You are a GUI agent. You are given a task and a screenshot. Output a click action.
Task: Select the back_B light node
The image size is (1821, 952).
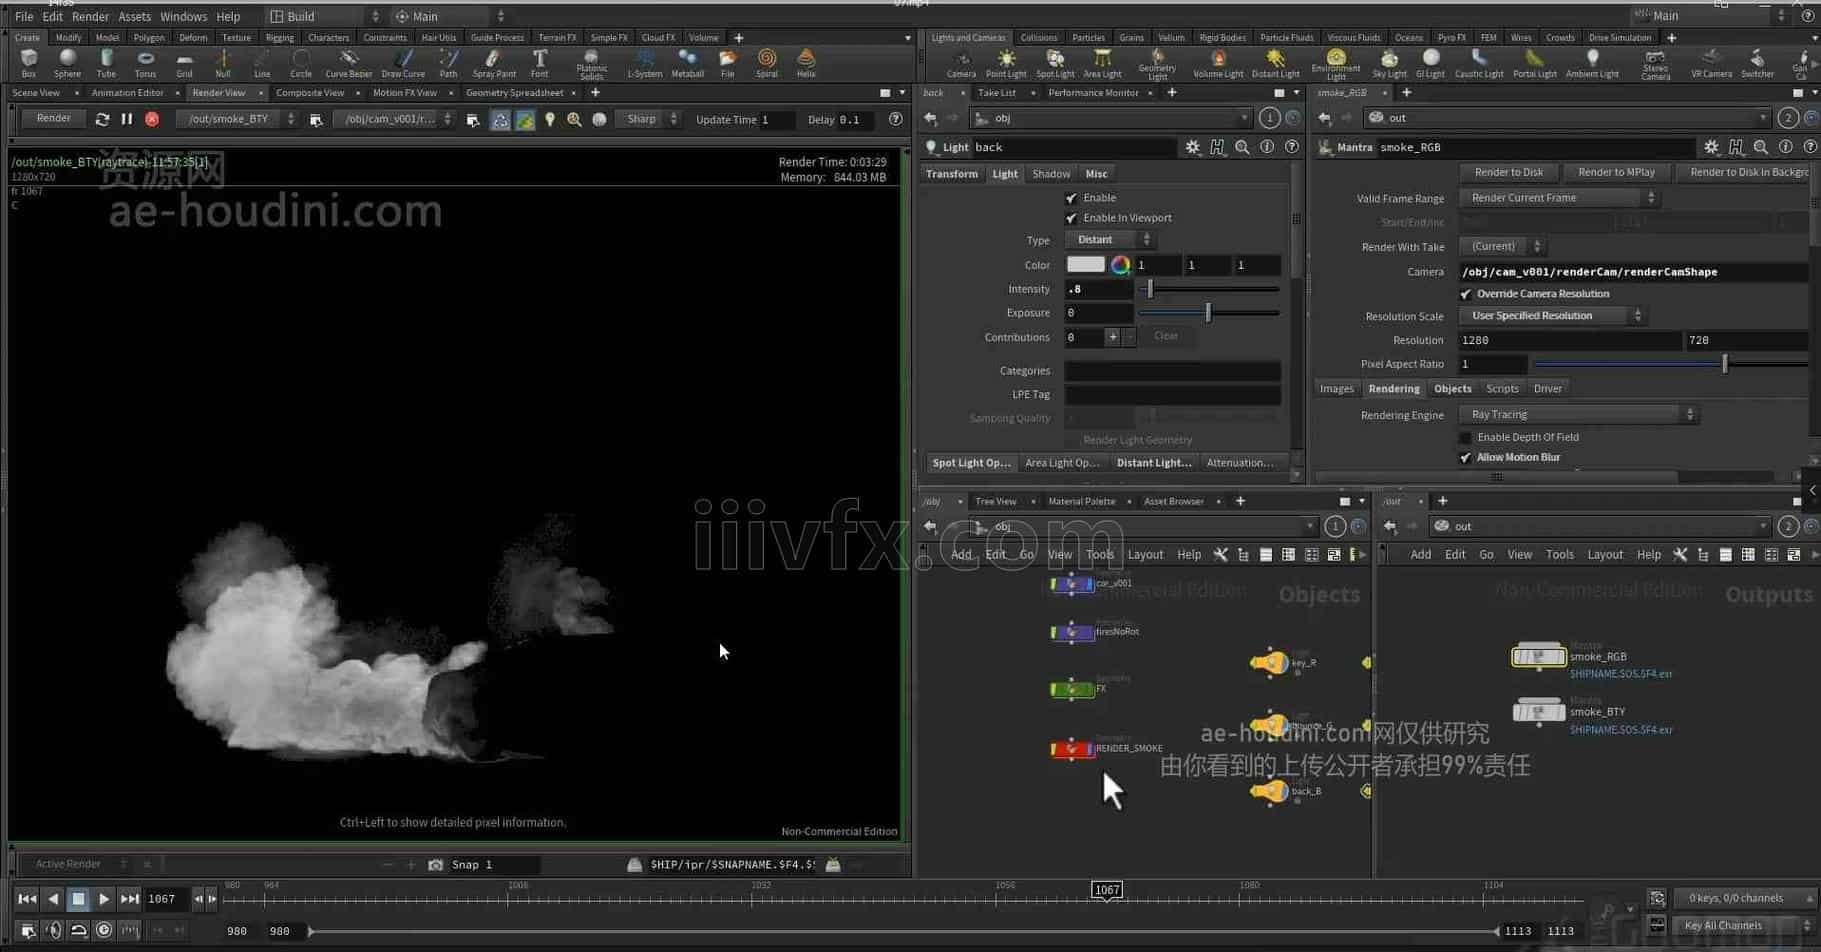(x=1270, y=791)
